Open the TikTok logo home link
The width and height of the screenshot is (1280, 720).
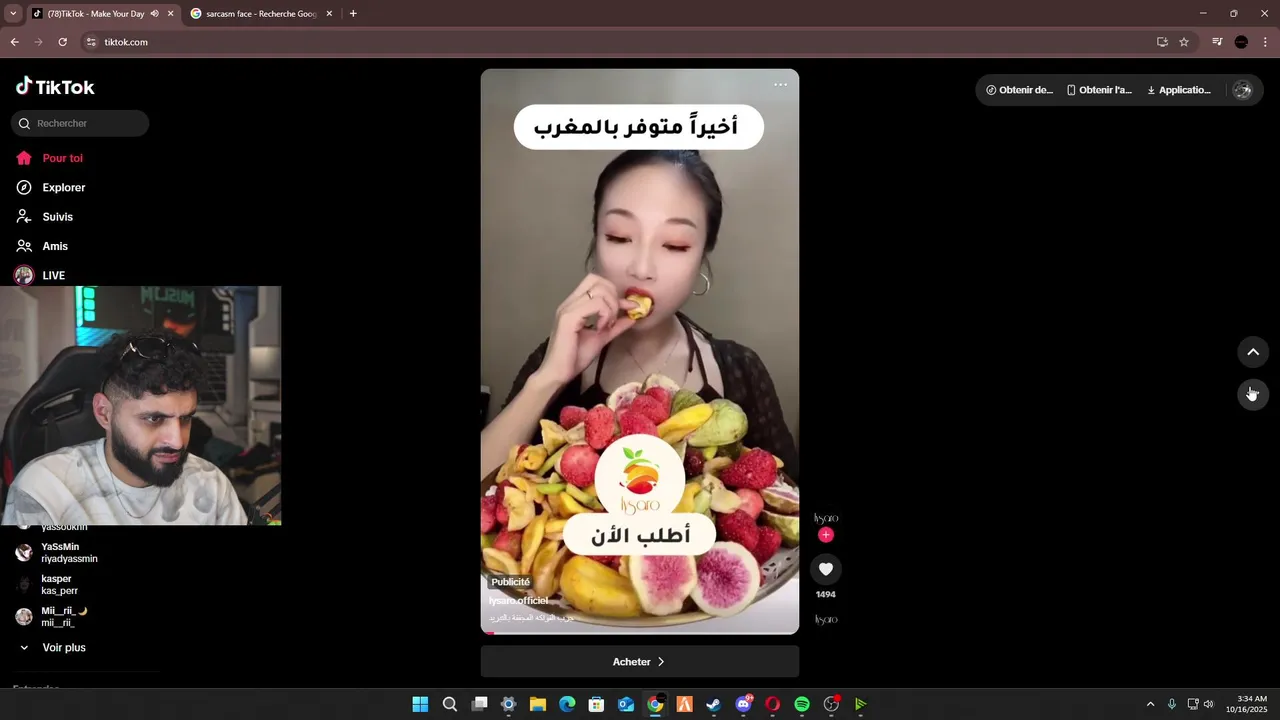(x=55, y=87)
